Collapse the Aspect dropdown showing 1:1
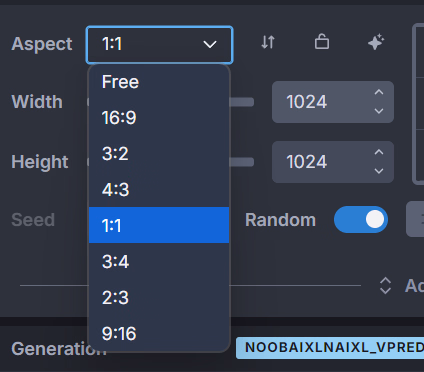 click(x=159, y=45)
